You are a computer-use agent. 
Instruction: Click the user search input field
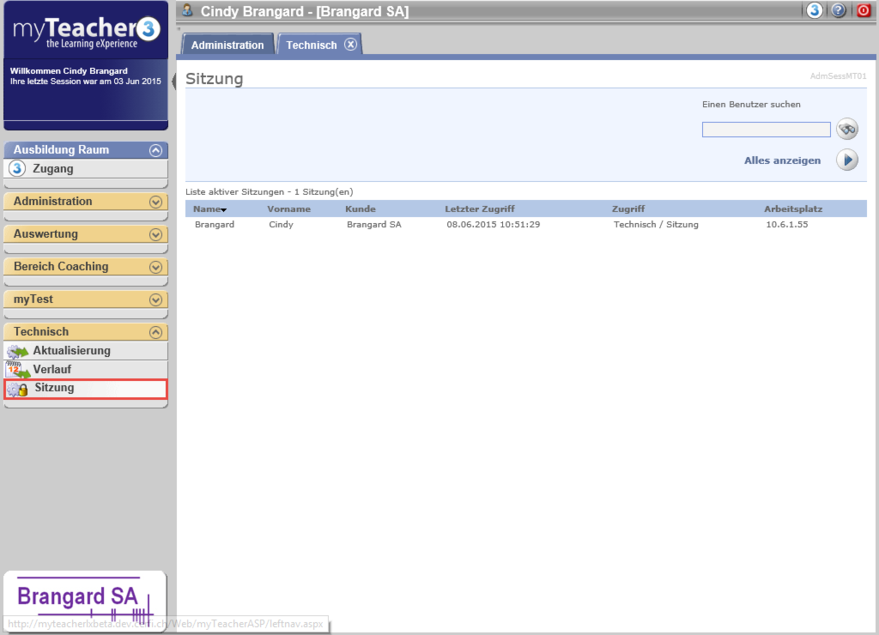pyautogui.click(x=766, y=130)
